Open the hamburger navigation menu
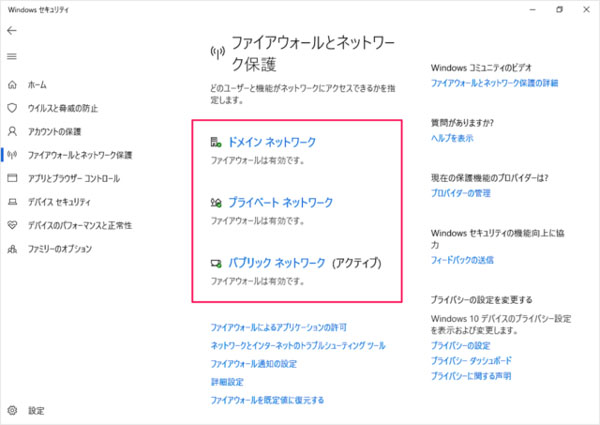Viewport: 600px width, 425px height. [12, 57]
